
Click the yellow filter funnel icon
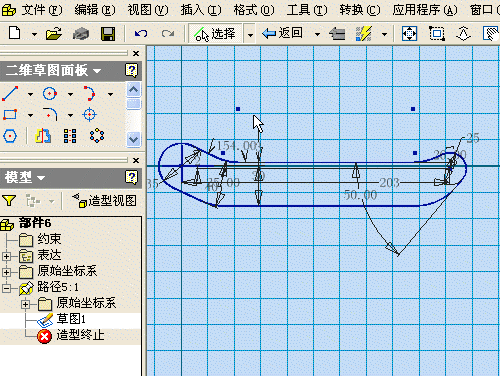click(x=9, y=201)
